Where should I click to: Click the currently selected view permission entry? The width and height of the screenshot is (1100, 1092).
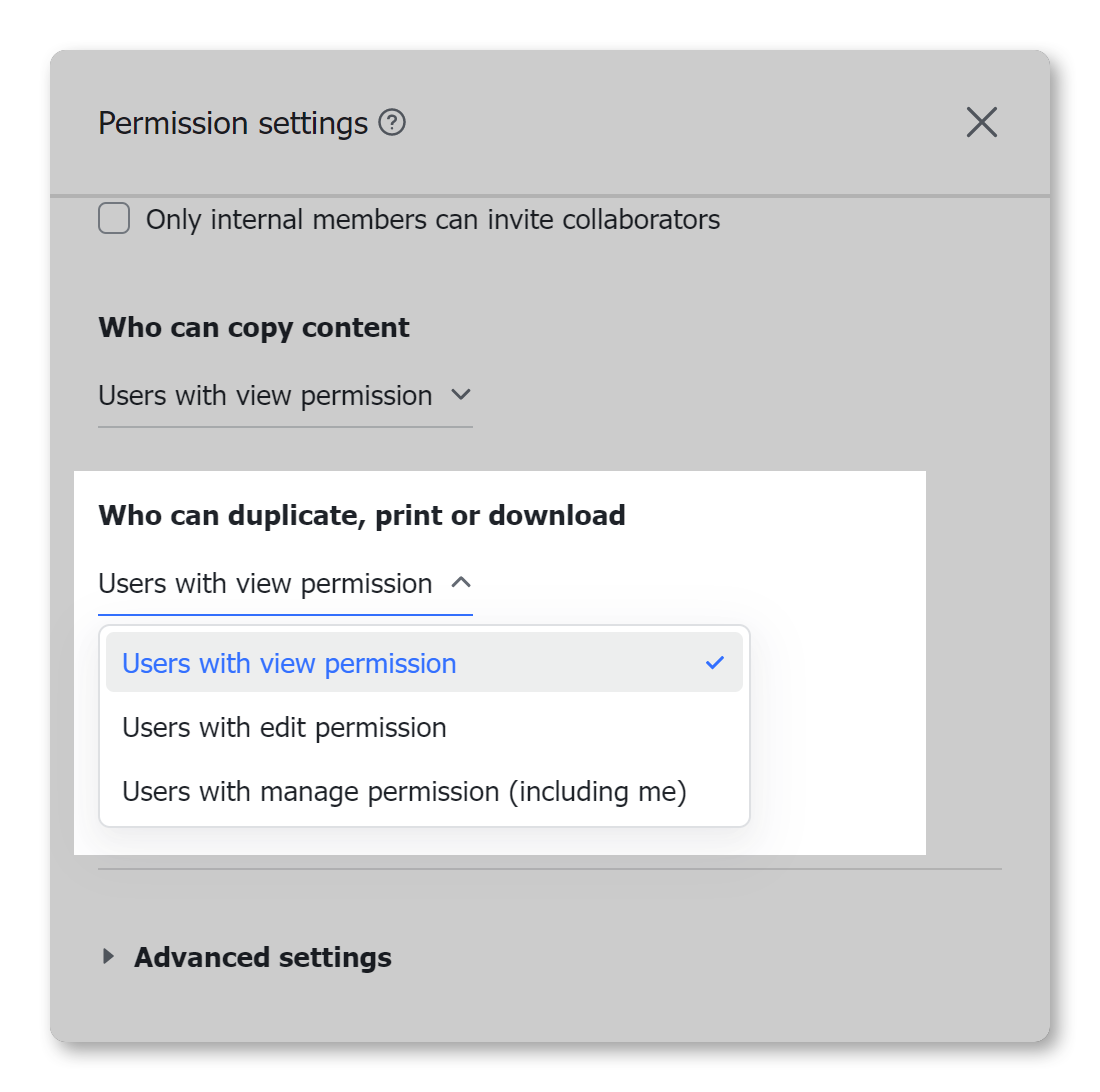(289, 661)
